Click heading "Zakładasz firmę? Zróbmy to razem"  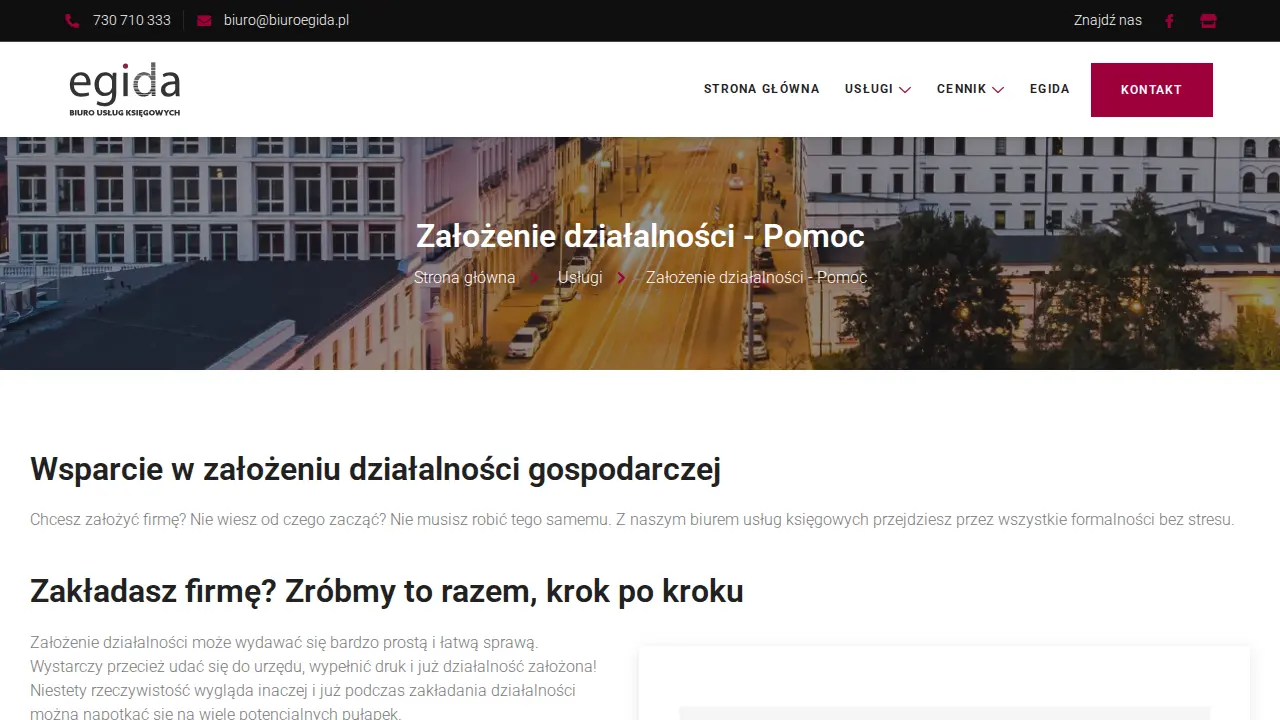click(x=387, y=591)
